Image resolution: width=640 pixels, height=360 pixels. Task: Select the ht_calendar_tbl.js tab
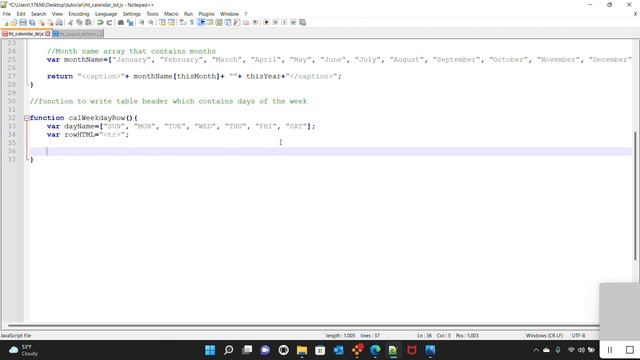26,34
